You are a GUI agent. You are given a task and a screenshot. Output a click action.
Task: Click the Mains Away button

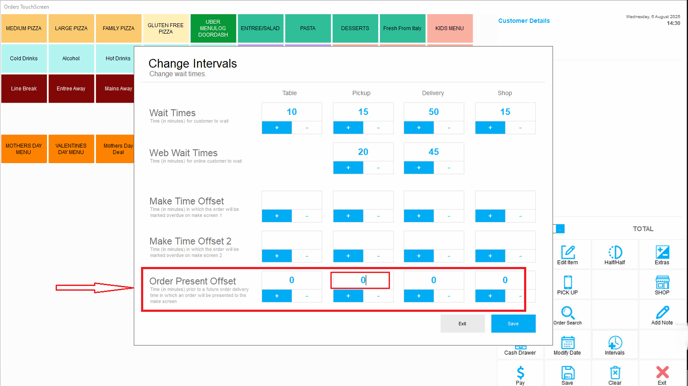115,89
